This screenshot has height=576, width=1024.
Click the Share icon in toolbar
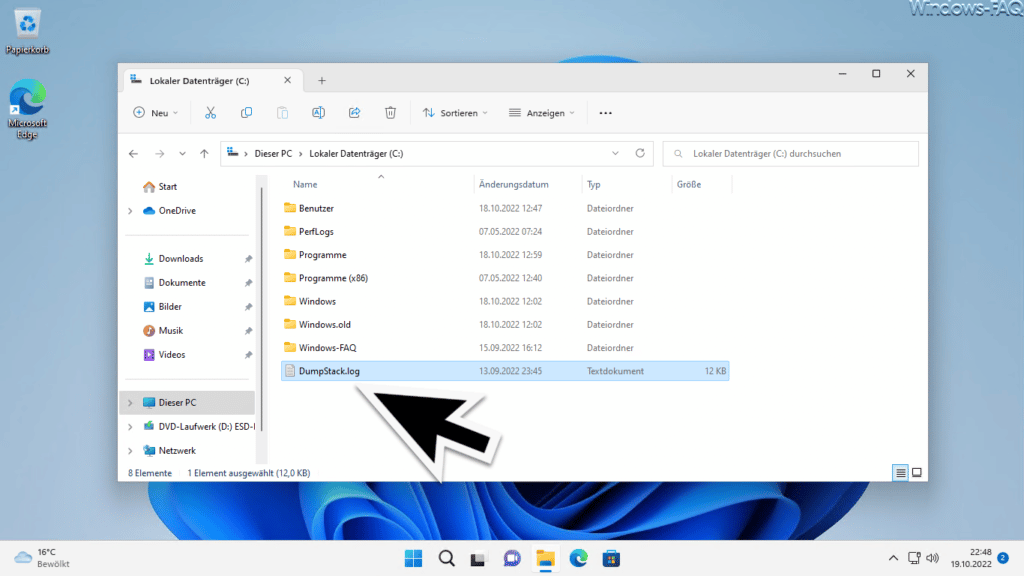click(354, 113)
